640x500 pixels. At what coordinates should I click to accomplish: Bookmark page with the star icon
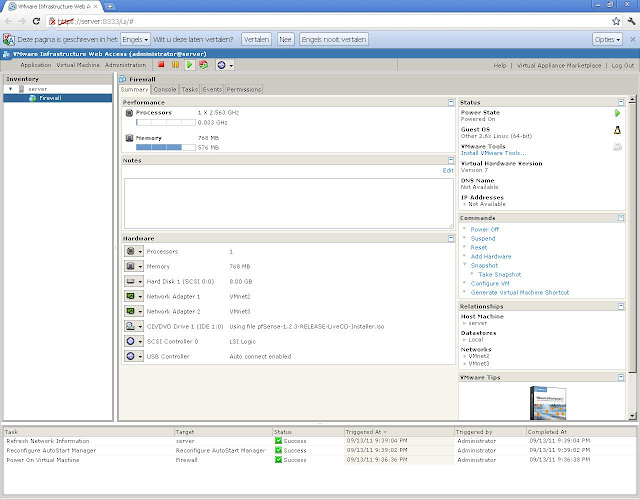click(x=616, y=21)
